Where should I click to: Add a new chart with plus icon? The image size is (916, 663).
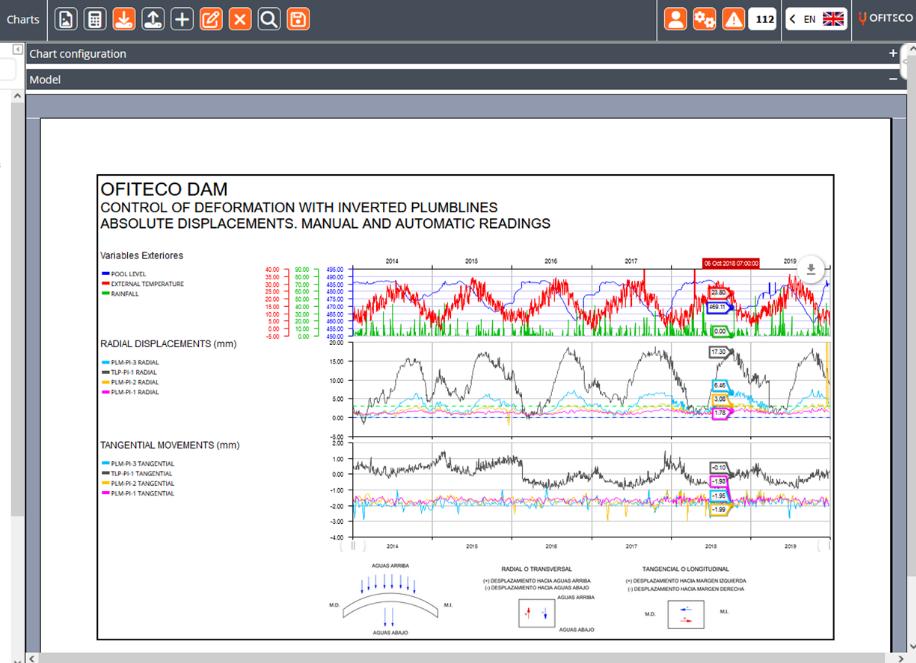click(182, 19)
